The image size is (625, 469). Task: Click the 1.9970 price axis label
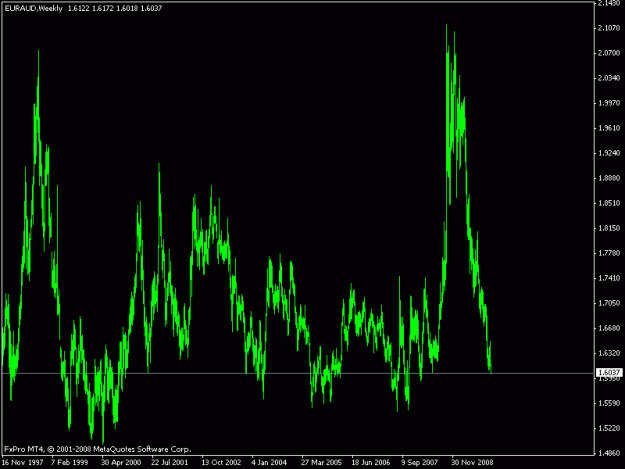tap(609, 103)
